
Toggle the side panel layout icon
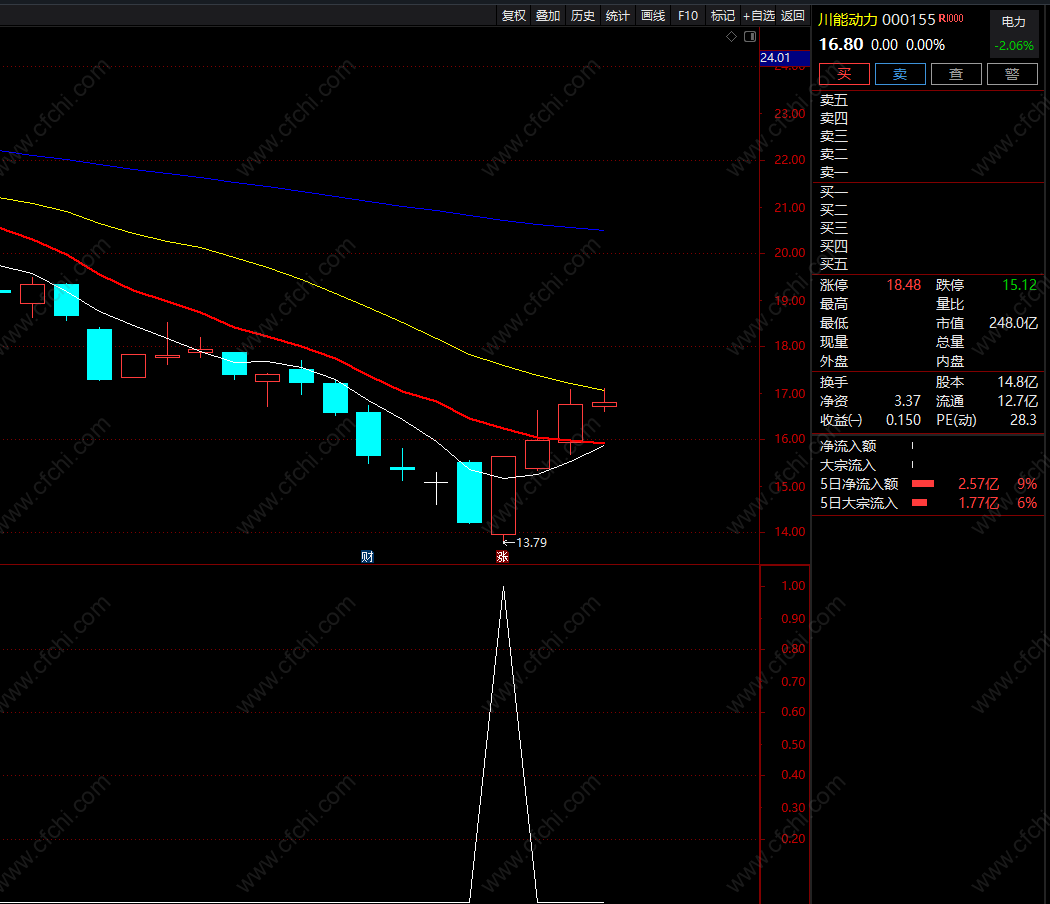(x=750, y=37)
